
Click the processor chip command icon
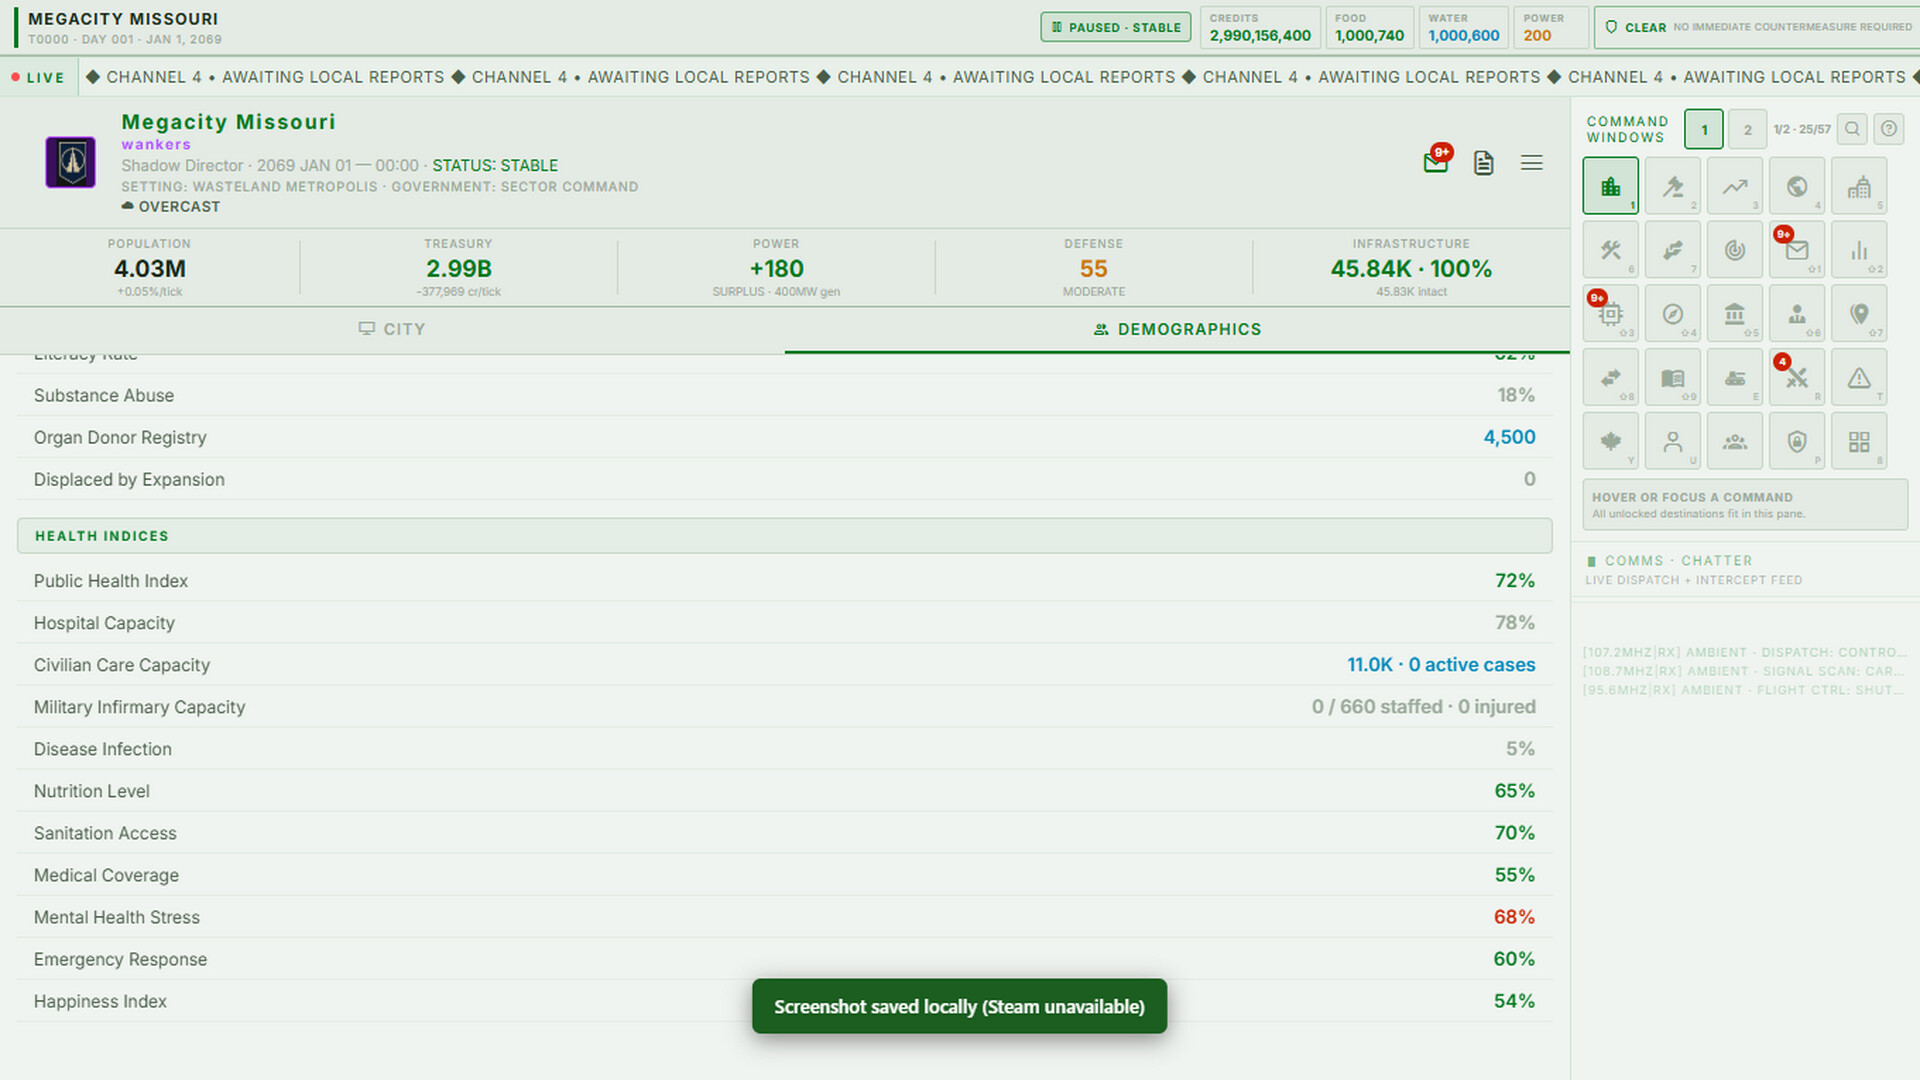[x=1610, y=314]
